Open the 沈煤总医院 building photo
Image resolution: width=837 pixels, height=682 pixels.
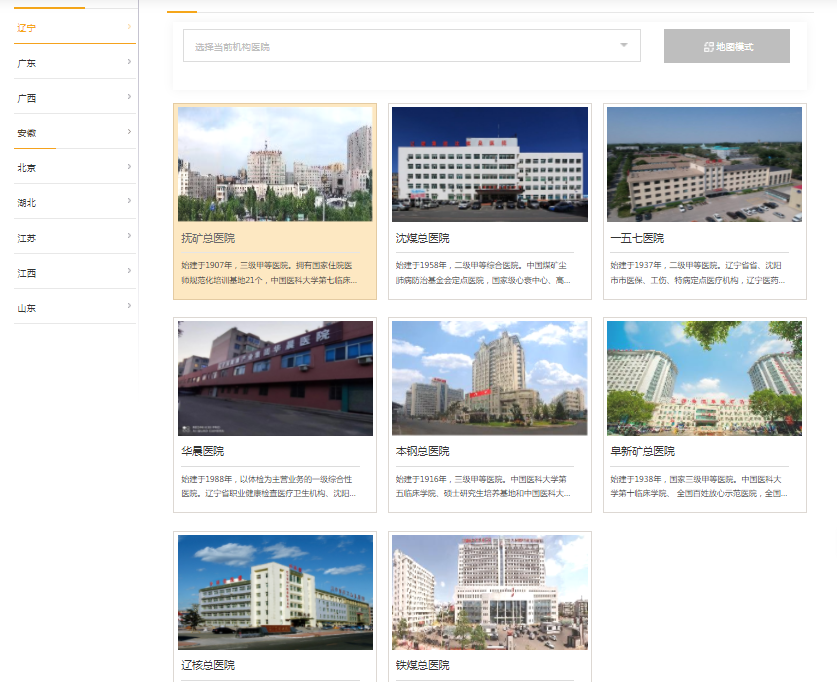click(x=490, y=164)
